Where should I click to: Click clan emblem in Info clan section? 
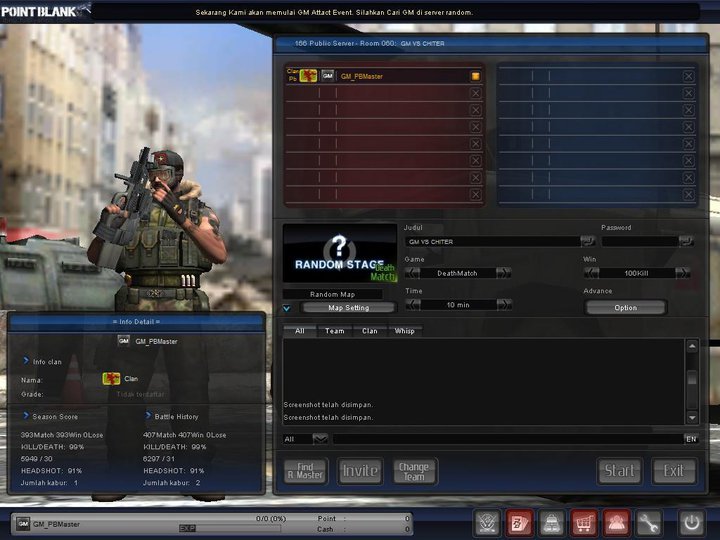[111, 379]
